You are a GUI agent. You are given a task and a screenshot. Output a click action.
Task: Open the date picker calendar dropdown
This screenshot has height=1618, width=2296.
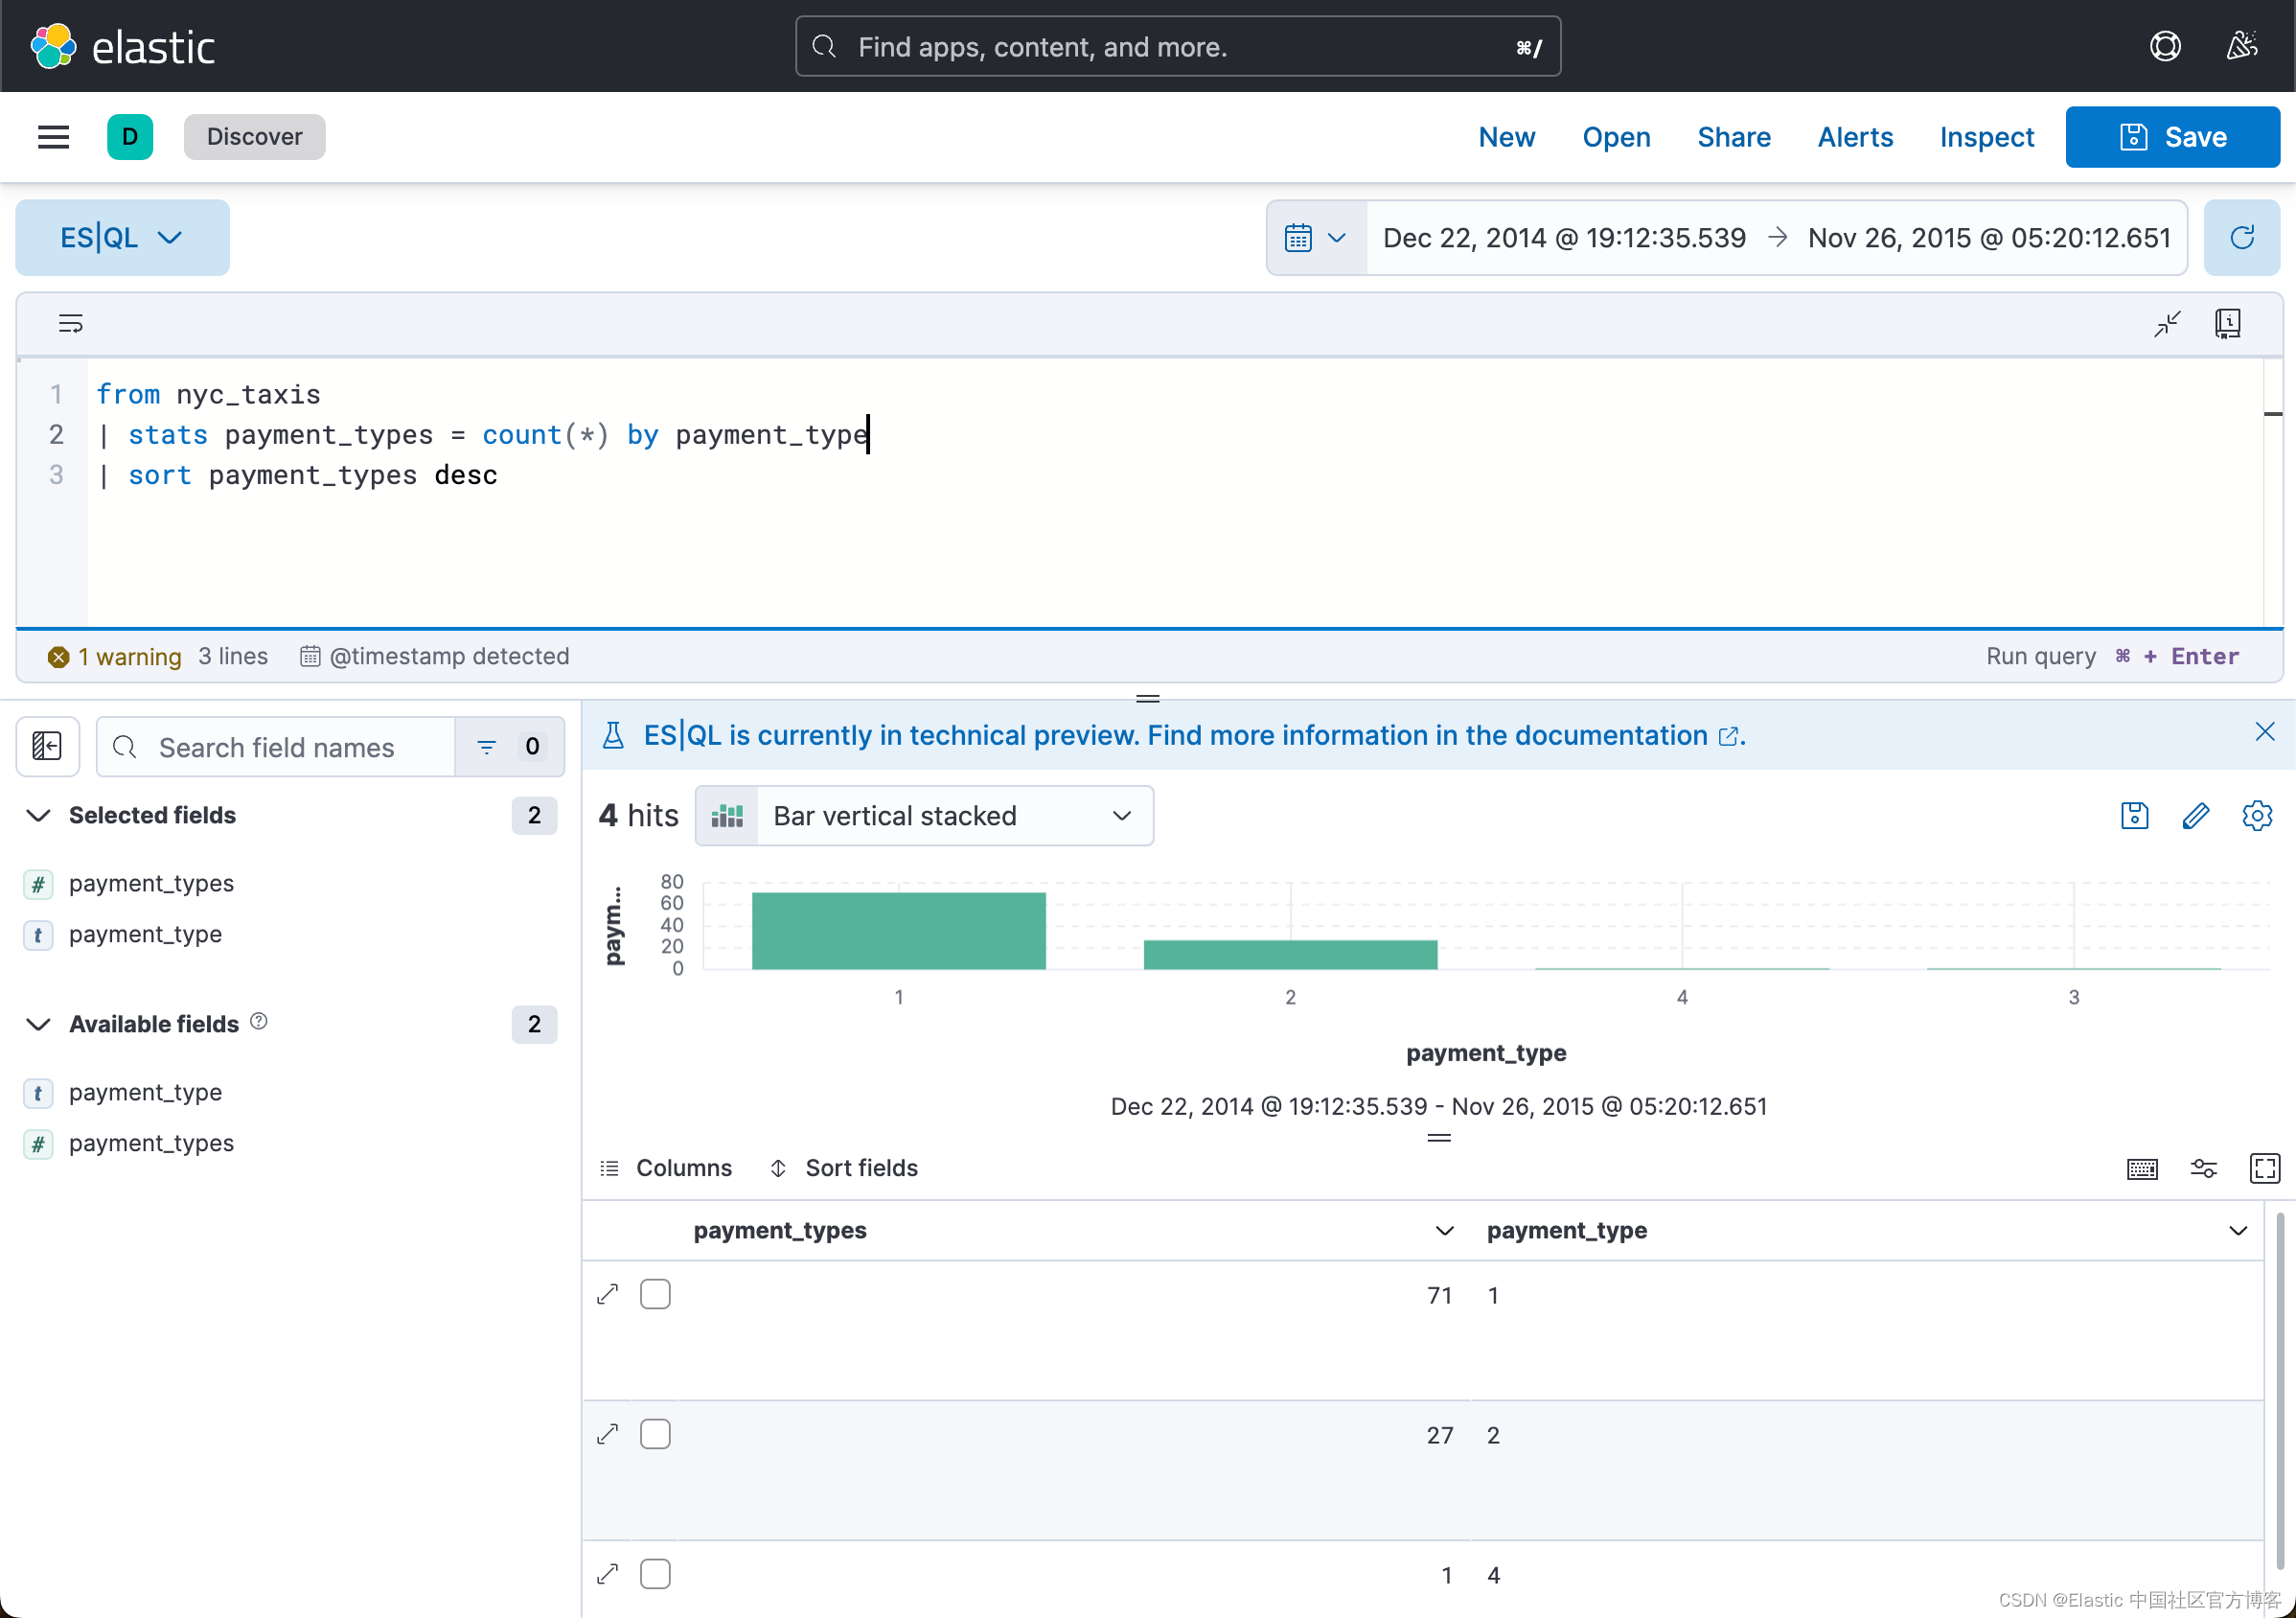(1314, 237)
